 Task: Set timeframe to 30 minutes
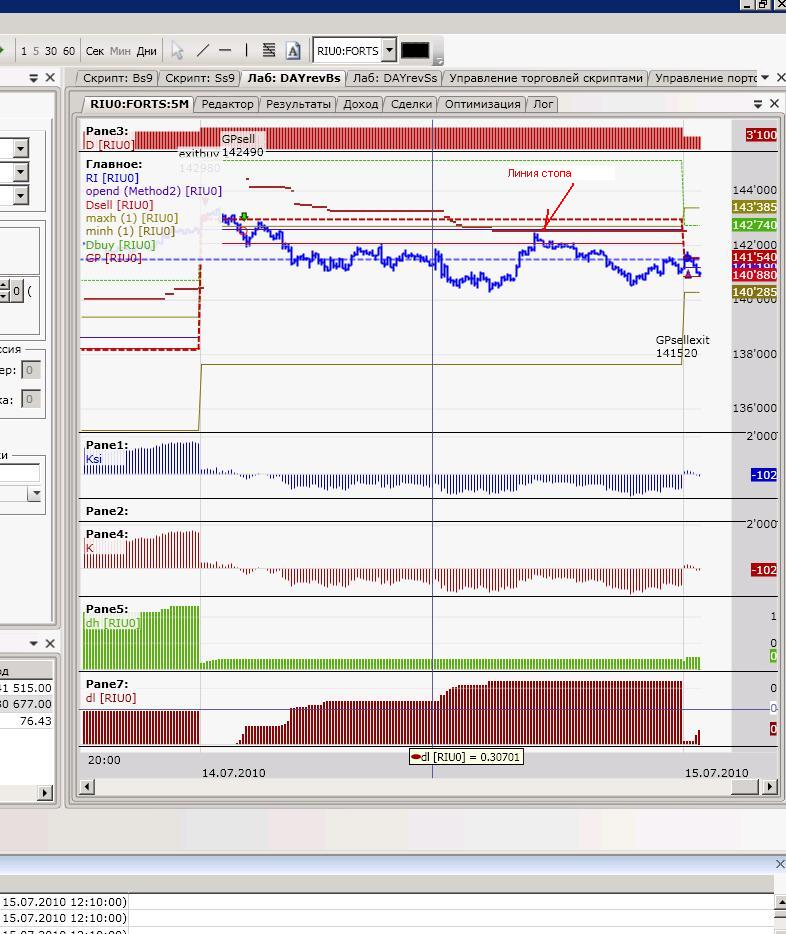click(51, 51)
